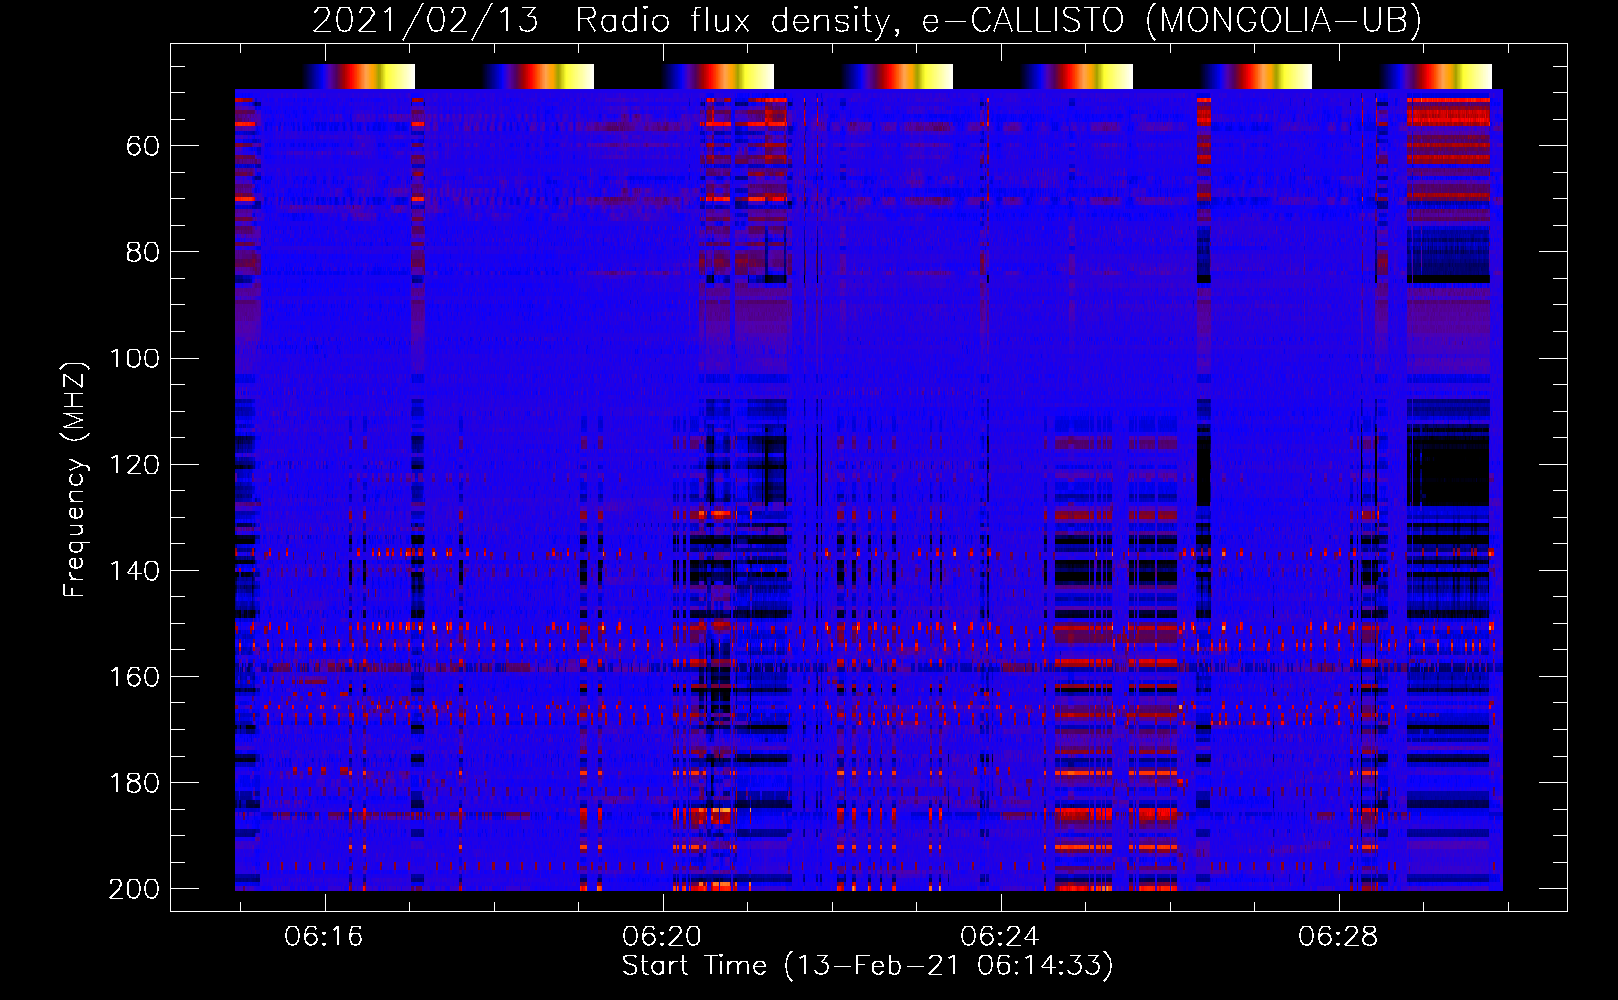1618x1000 pixels.
Task: Click the 100 MHz frequency tick label
Action: 134,359
